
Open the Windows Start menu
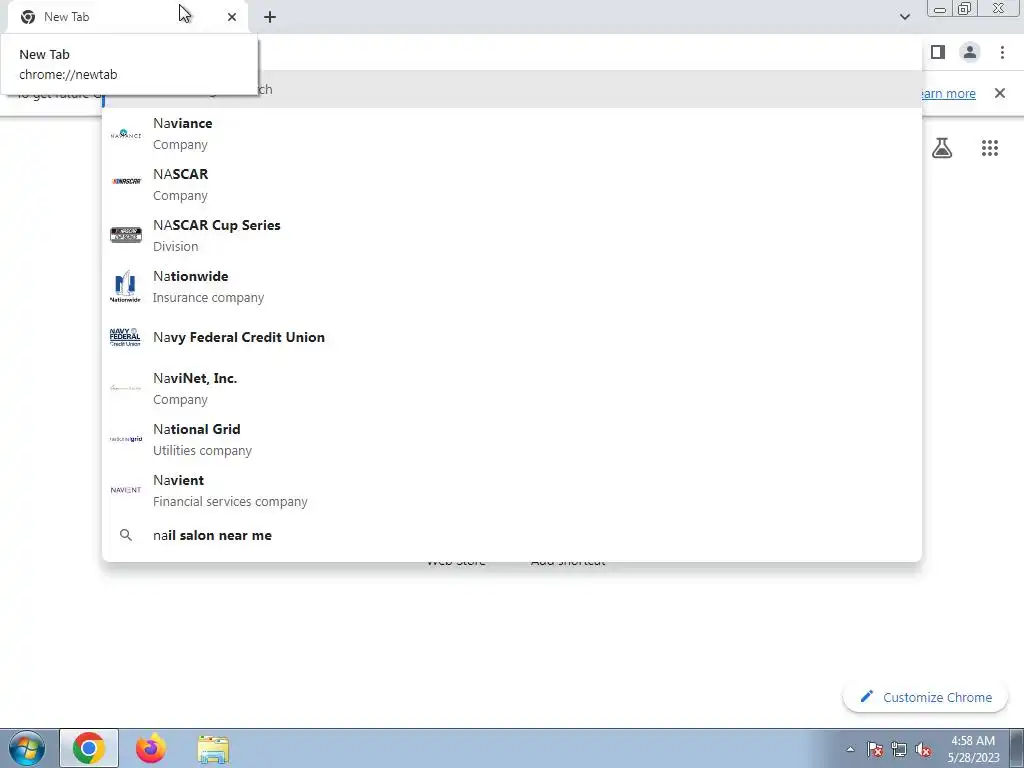27,748
